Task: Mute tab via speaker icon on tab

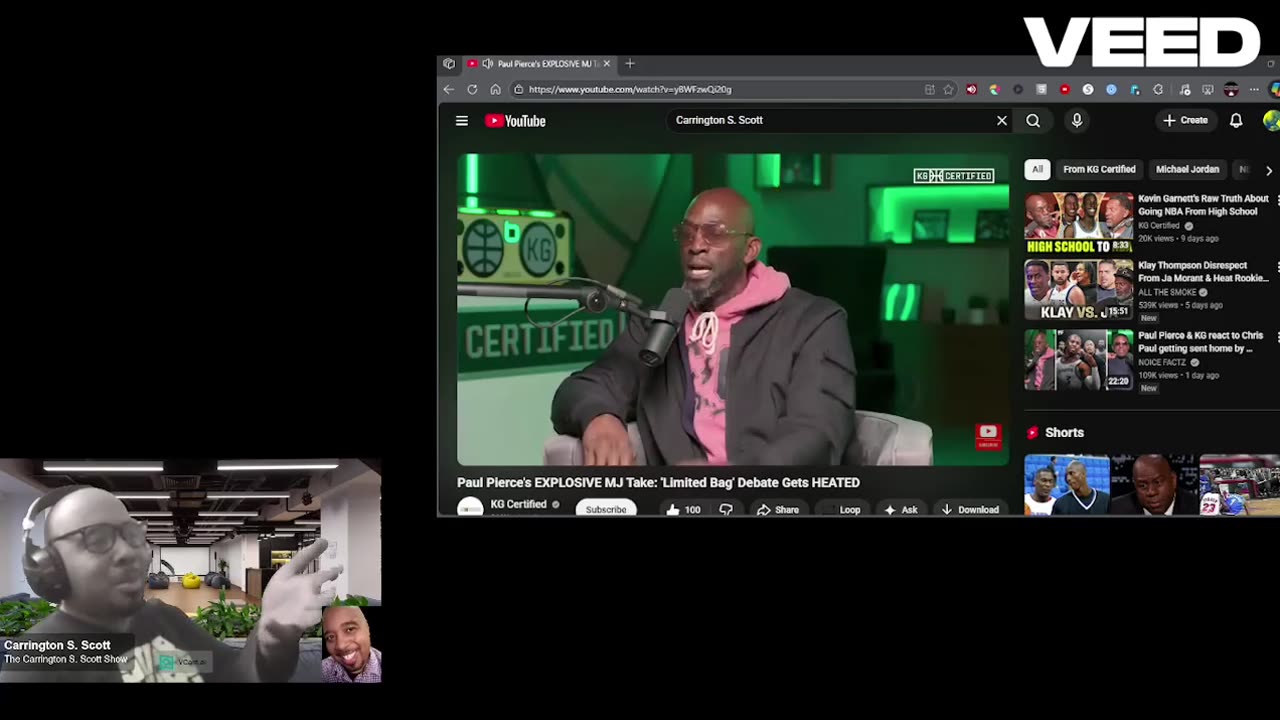Action: [x=487, y=64]
